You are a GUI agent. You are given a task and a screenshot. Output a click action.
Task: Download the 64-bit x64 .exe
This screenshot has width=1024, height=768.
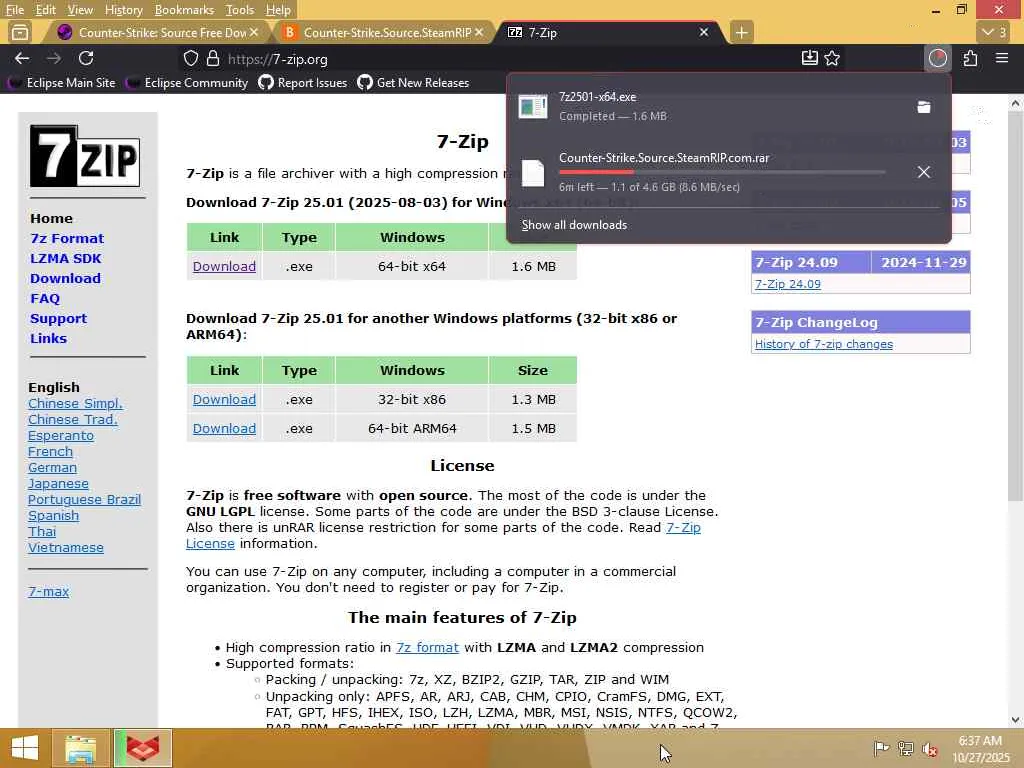point(224,266)
